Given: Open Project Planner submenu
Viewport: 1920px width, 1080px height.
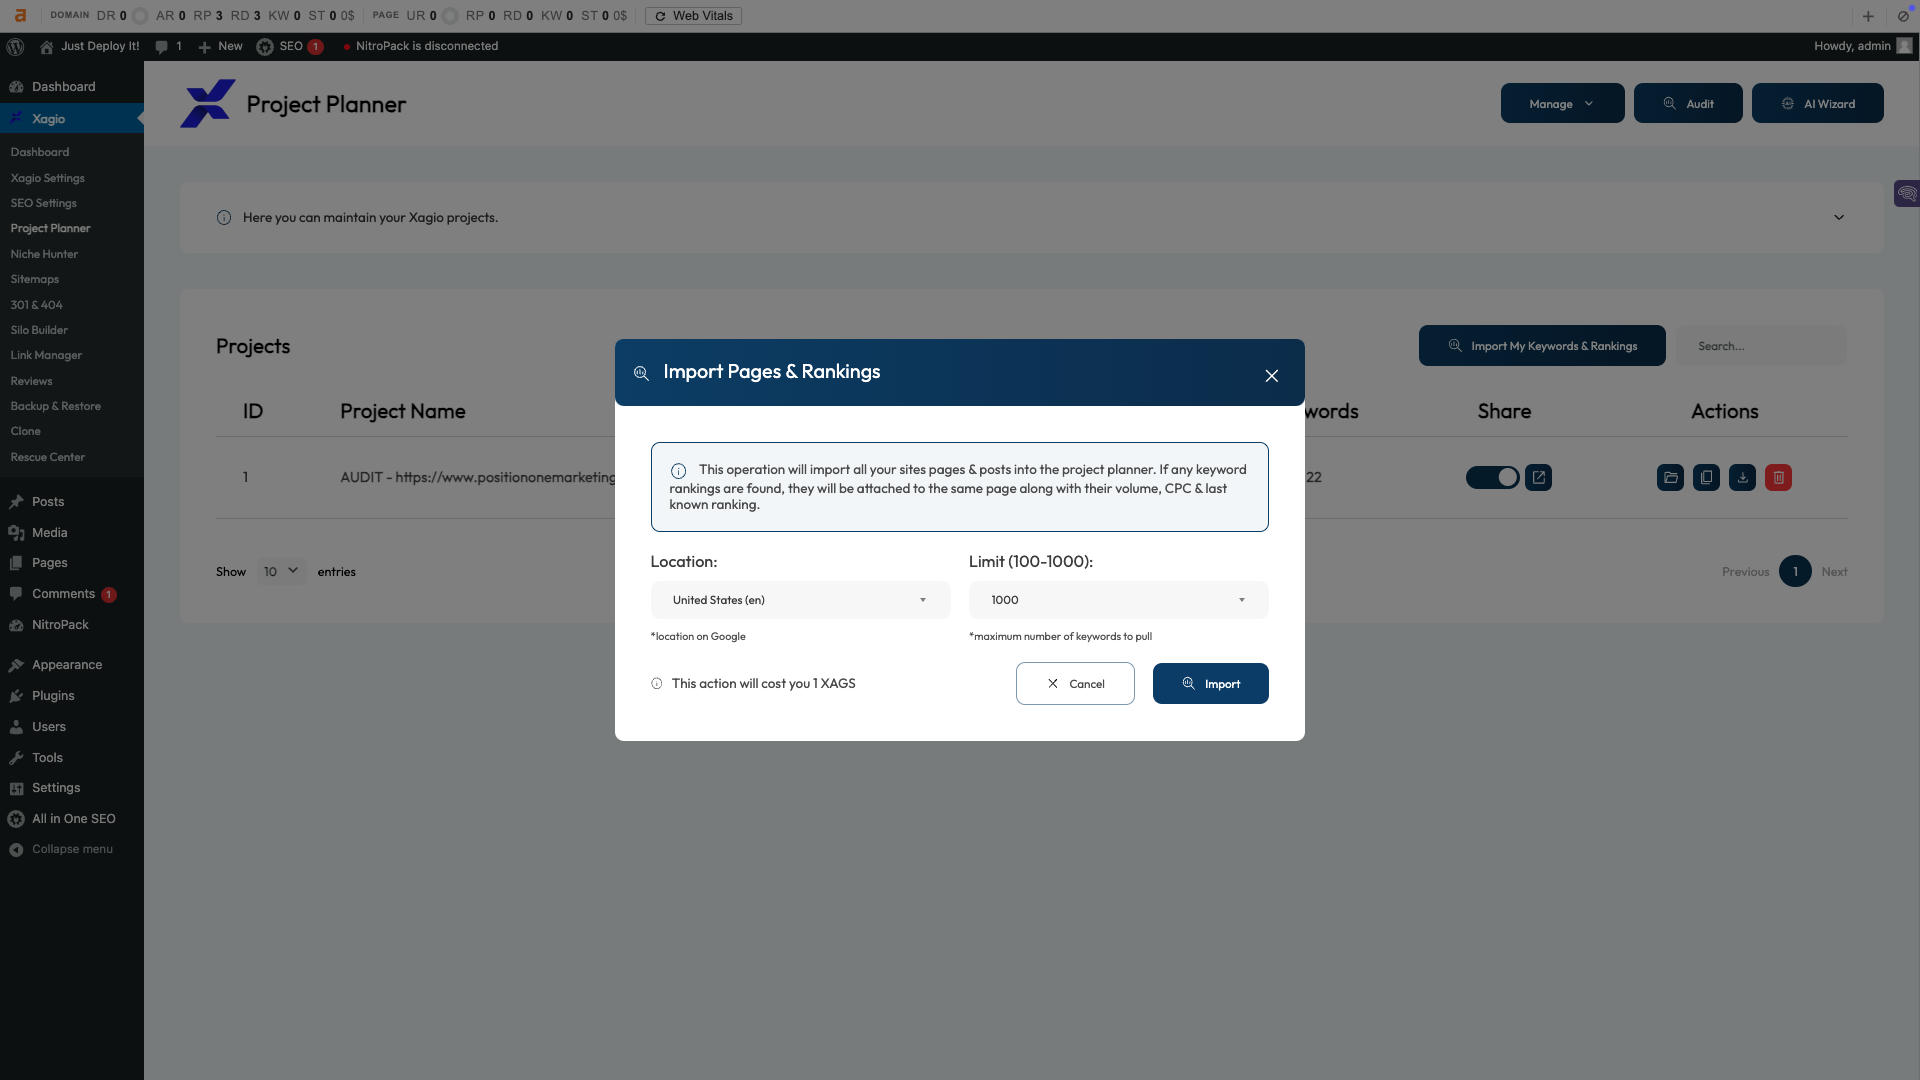Looking at the screenshot, I should 50,228.
